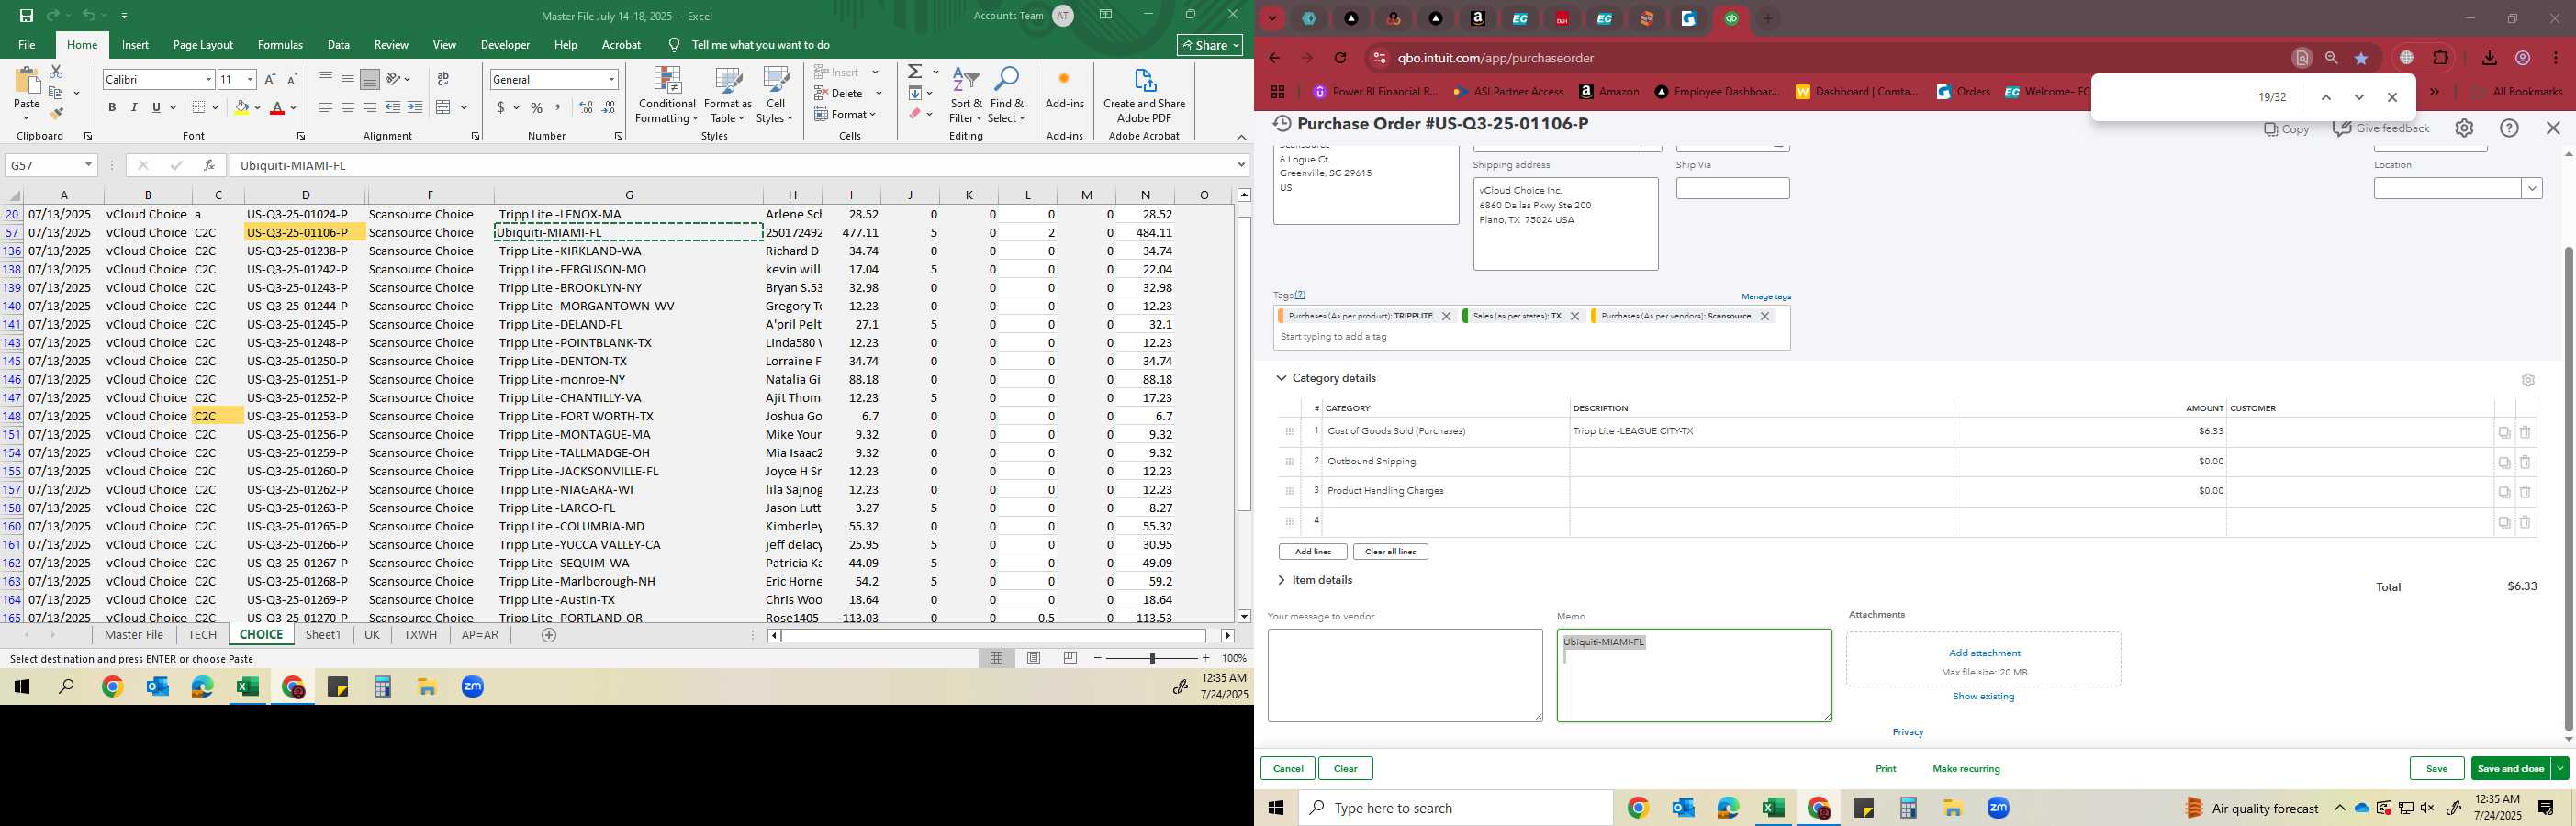Click Merge & Center icon
Viewport: 2576px width, 826px height.
[x=444, y=107]
